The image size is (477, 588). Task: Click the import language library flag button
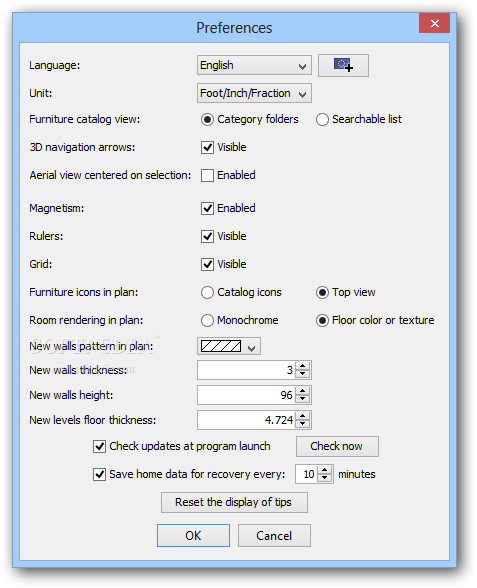click(x=343, y=65)
